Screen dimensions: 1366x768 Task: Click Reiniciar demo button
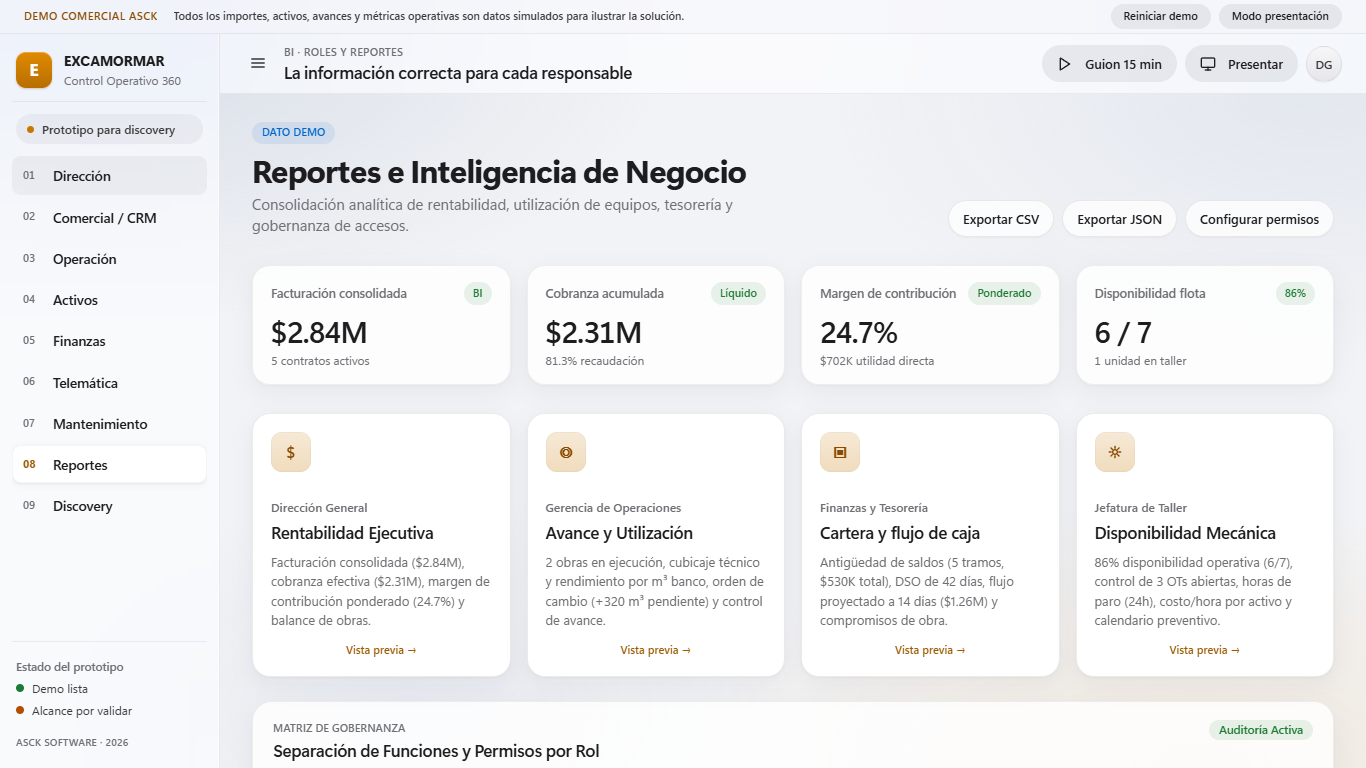coord(1161,16)
